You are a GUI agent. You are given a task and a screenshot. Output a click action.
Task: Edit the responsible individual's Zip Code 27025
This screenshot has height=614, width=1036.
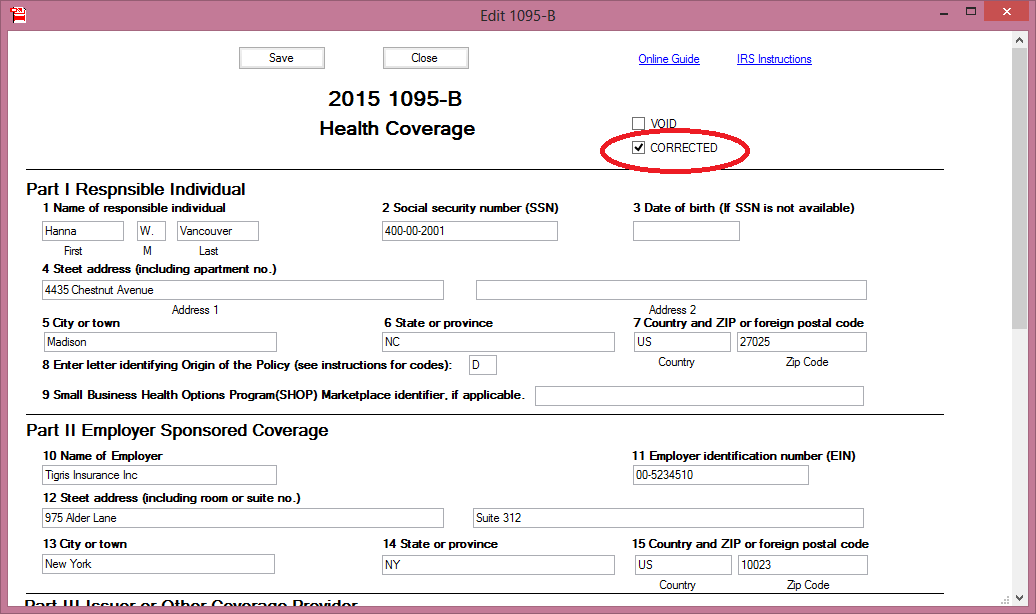[801, 342]
